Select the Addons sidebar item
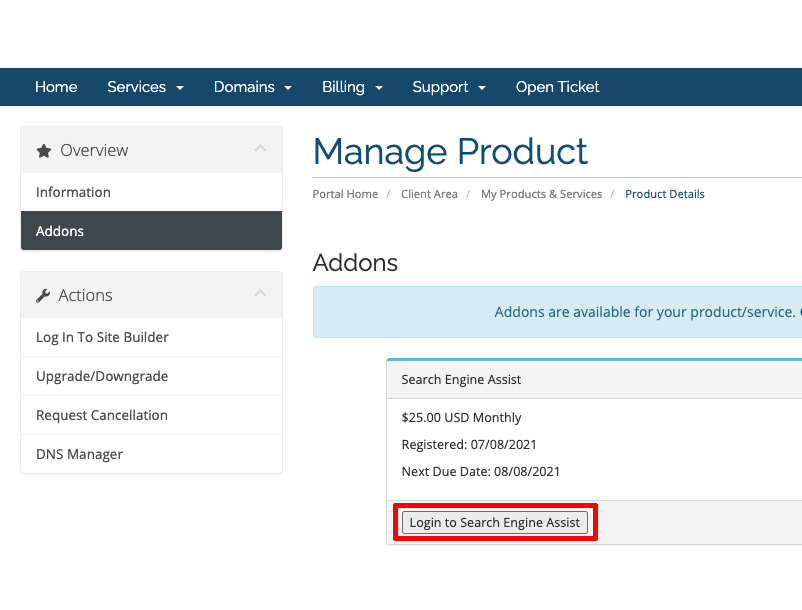 60,231
